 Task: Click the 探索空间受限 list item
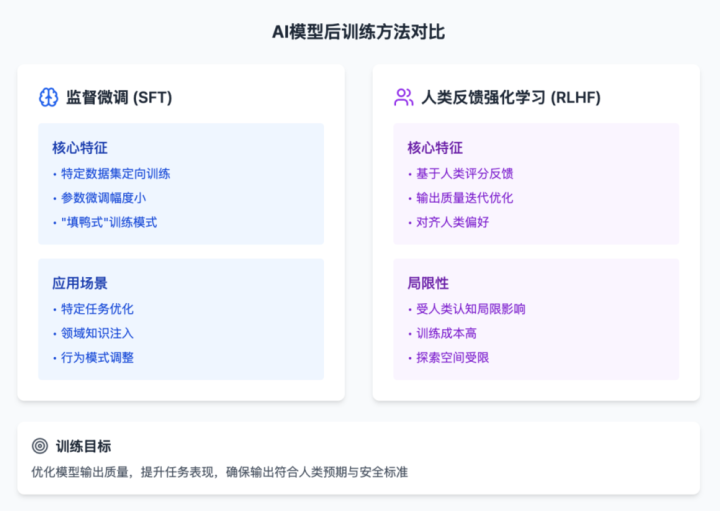point(452,358)
